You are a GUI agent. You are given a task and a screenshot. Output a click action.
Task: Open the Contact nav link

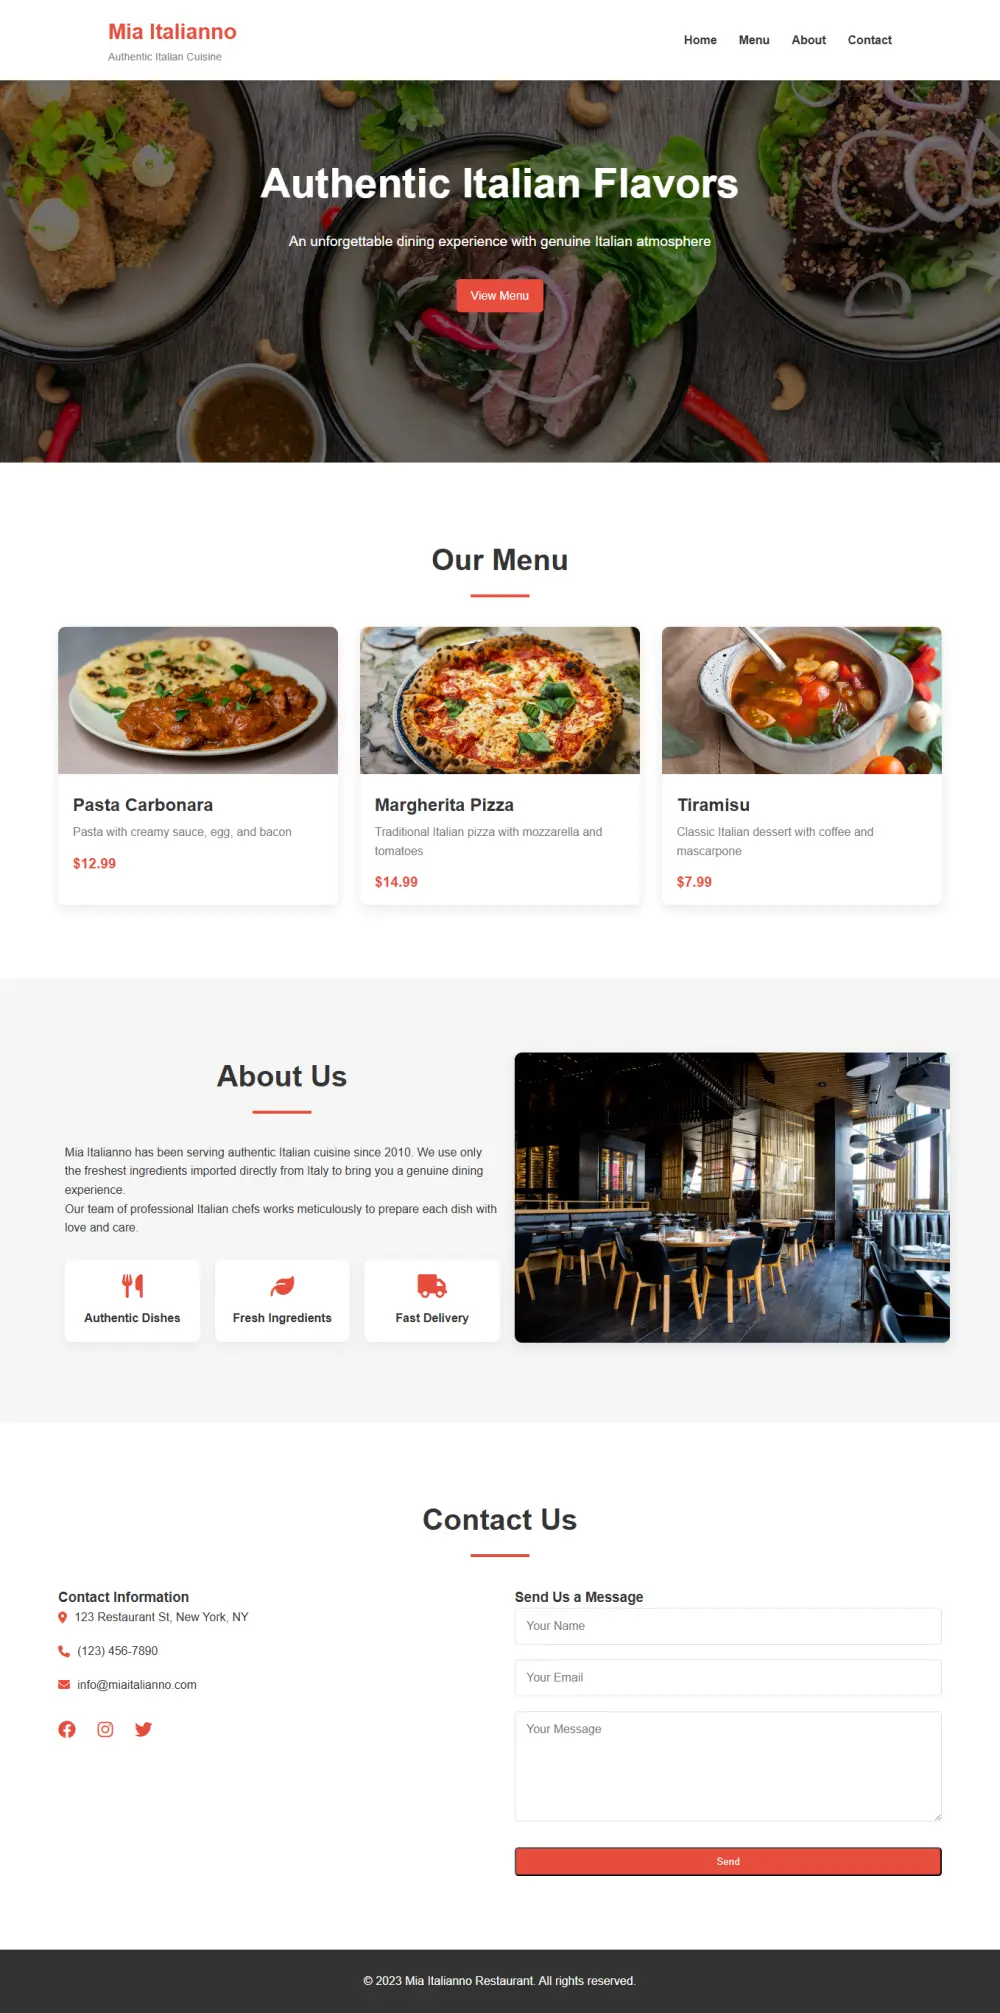870,40
